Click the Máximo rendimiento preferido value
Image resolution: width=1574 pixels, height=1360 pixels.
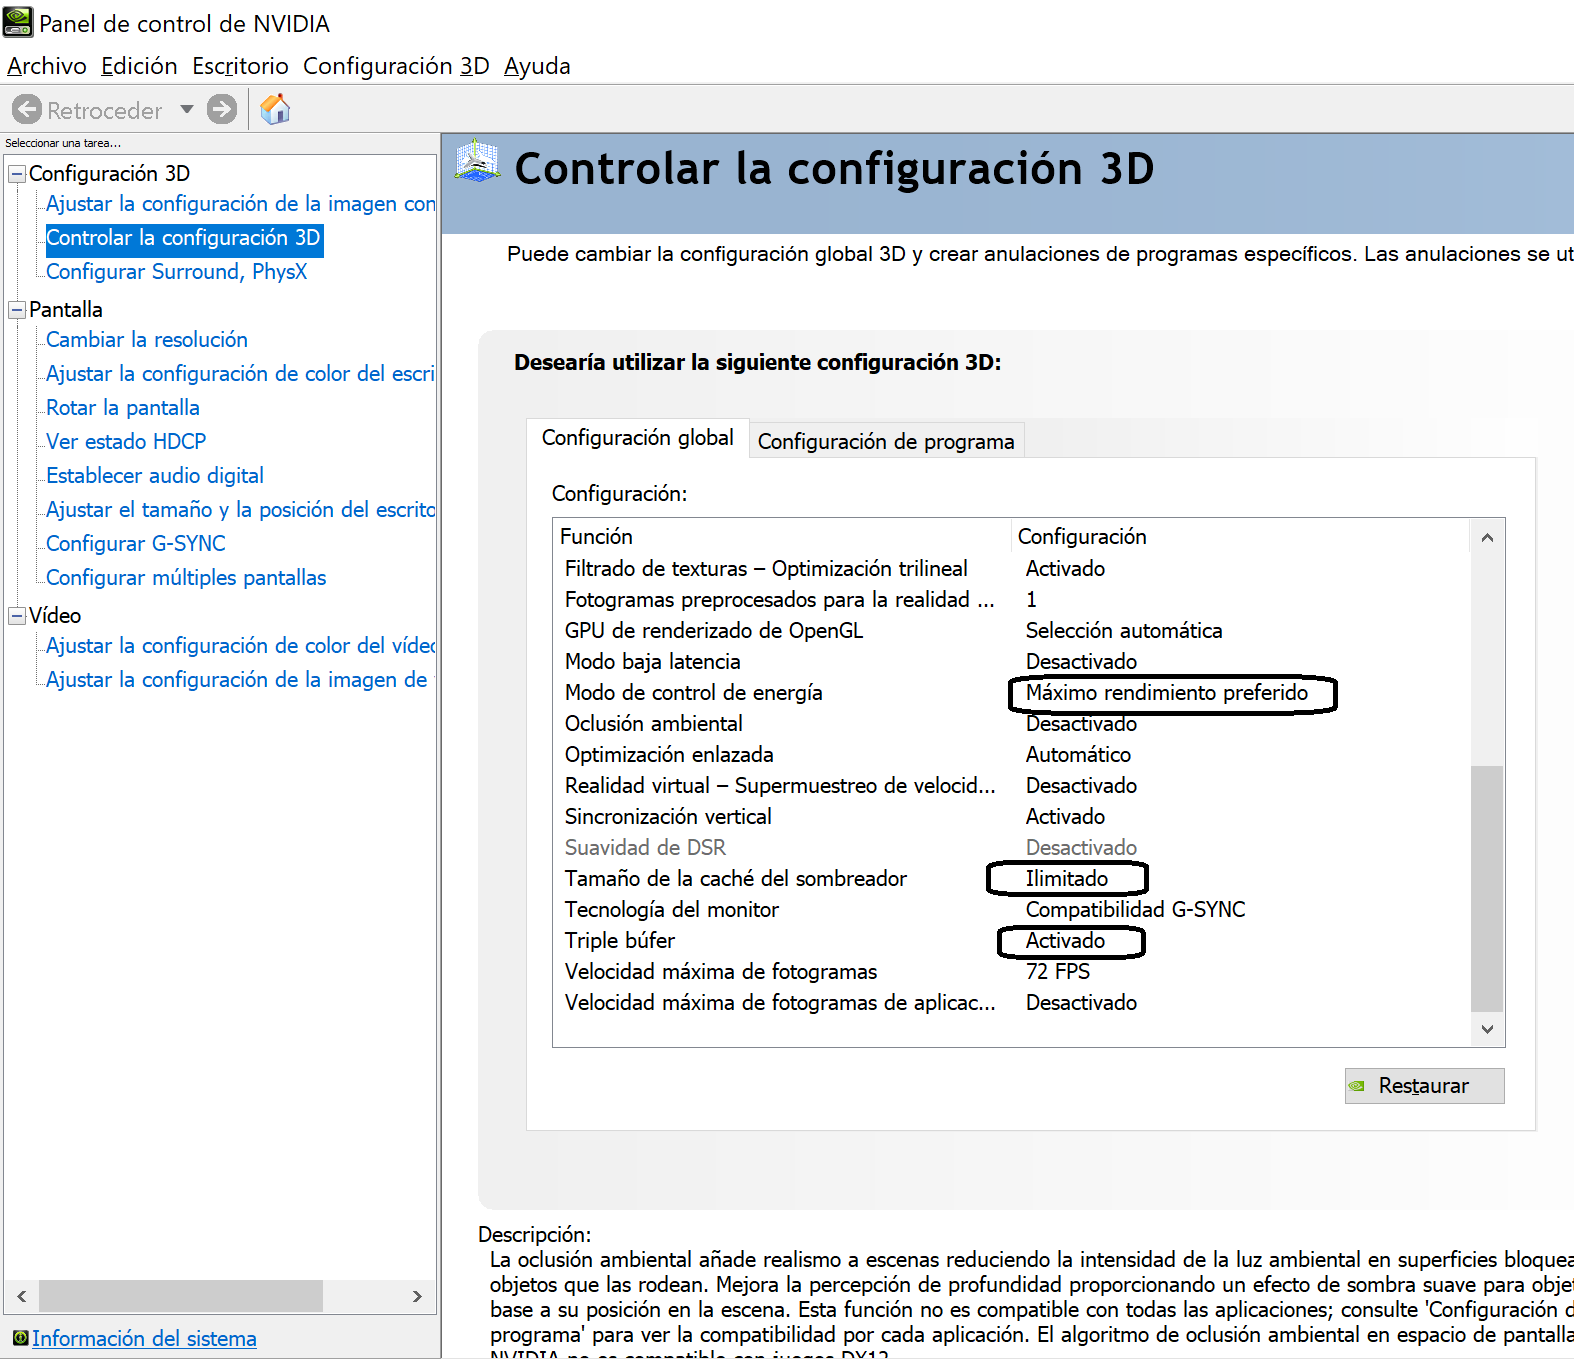coord(1167,693)
